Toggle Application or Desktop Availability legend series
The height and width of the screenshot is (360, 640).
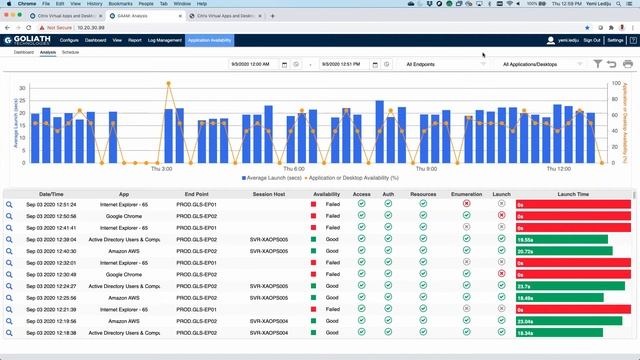tap(352, 178)
